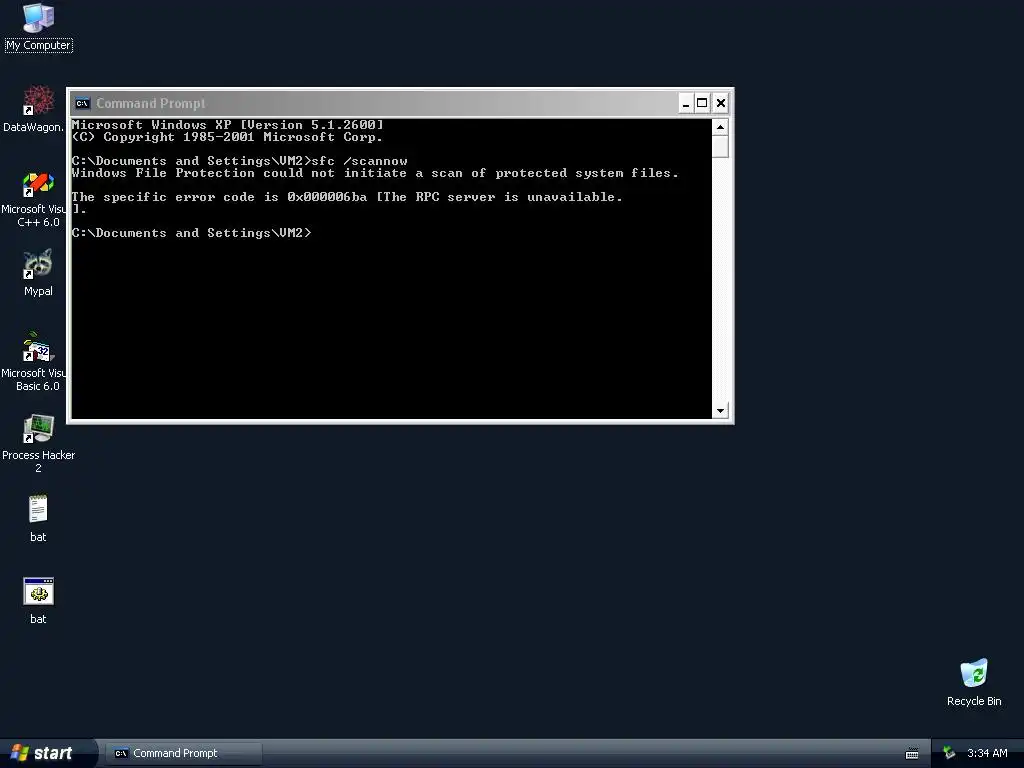Select the Process Hacker 2 shortcut

(x=38, y=444)
